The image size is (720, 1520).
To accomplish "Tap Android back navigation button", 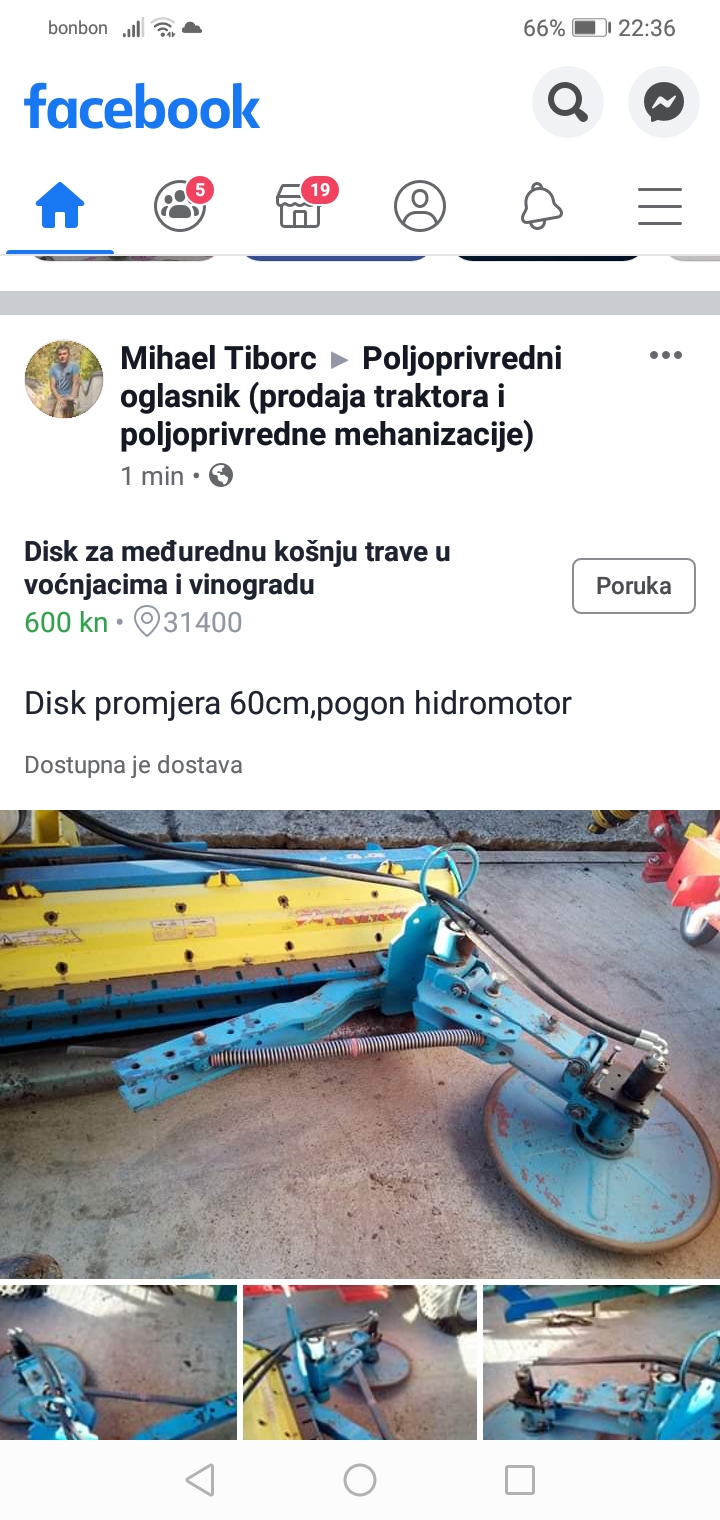I will 200,1480.
